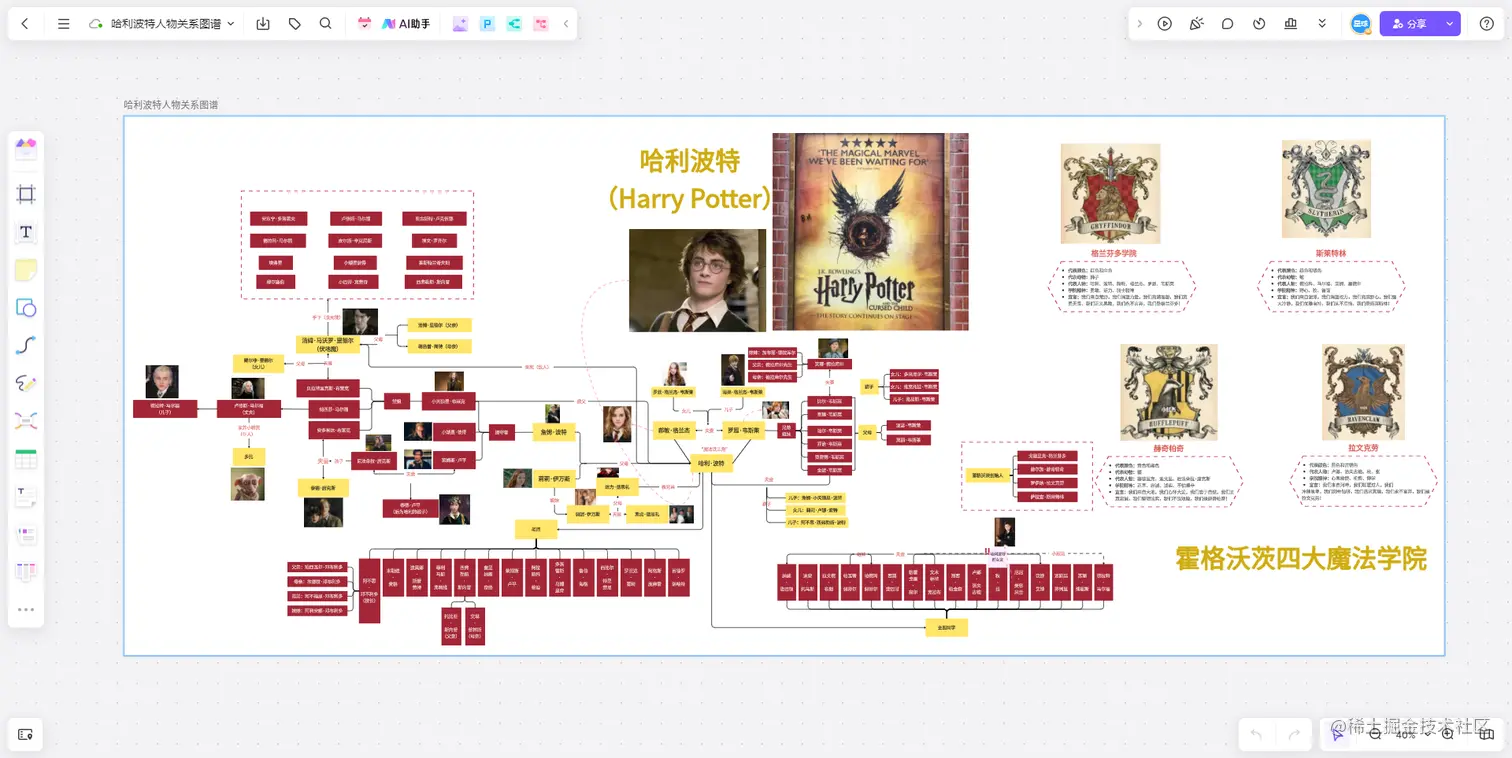
Task: Click the user avatar badge
Action: point(1361,24)
